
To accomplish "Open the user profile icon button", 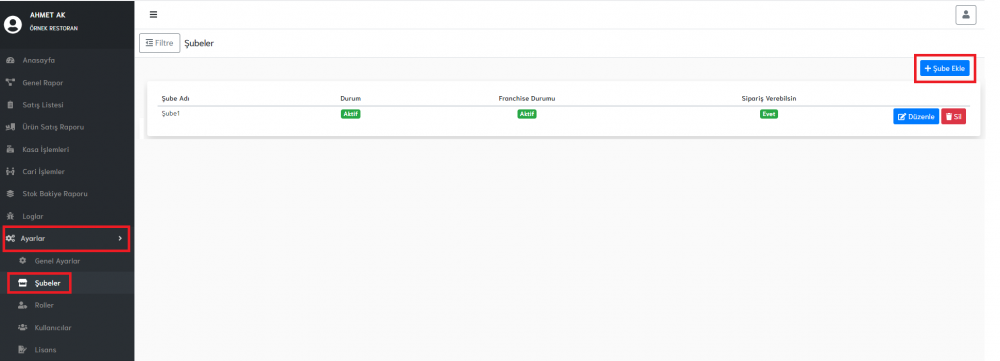I will tap(966, 15).
